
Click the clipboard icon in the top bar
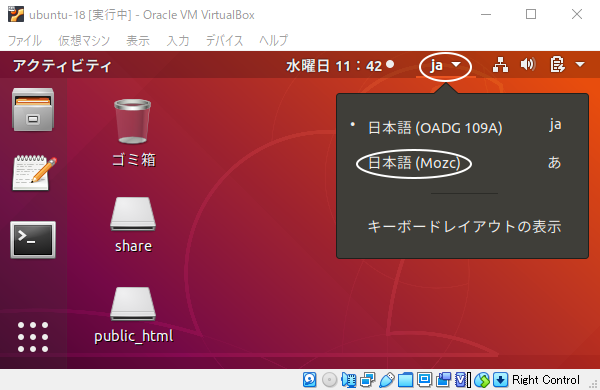point(557,65)
